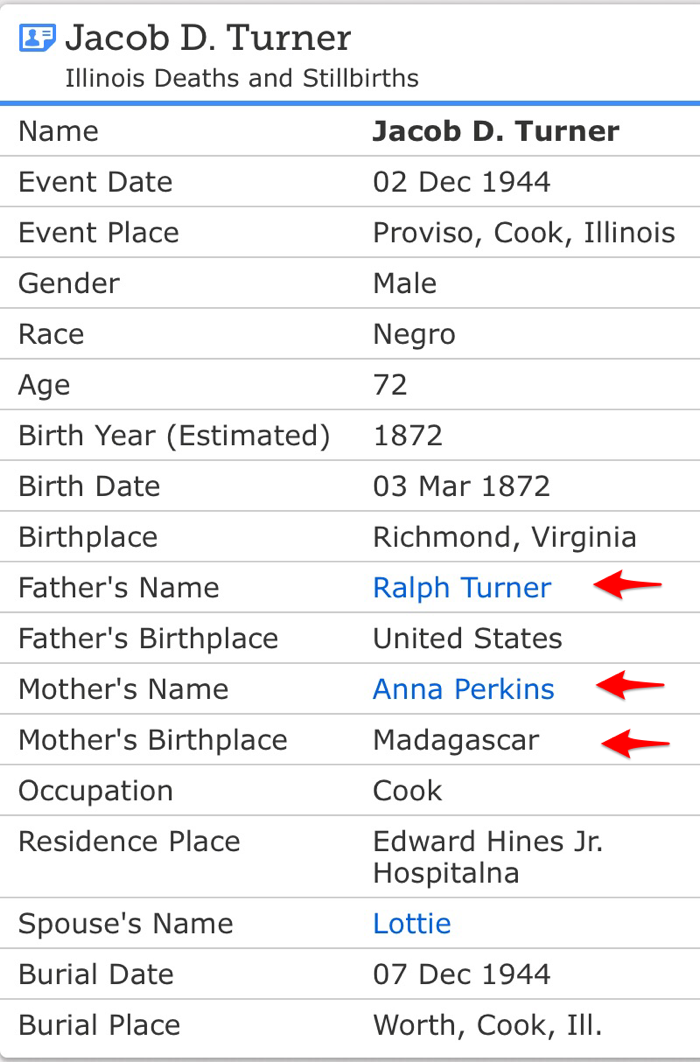Select the Birth Date value 03 Mar 1872

click(x=461, y=486)
